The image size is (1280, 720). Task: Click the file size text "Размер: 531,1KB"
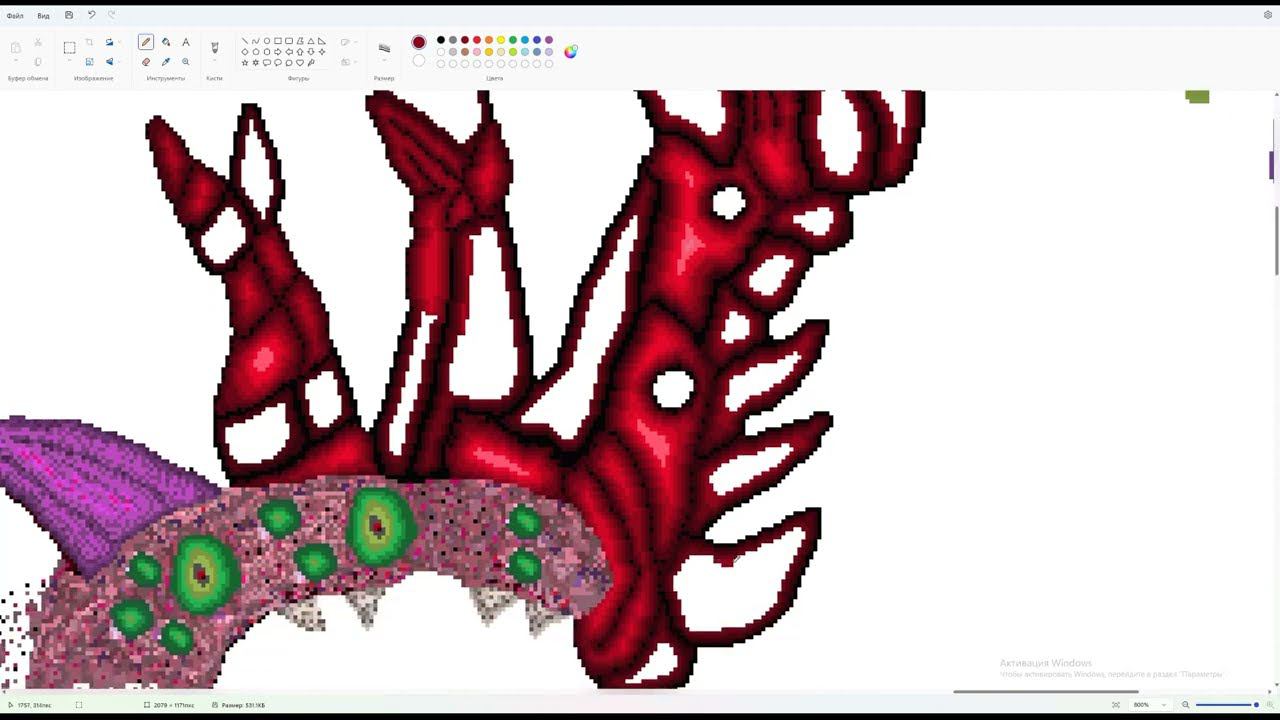point(243,705)
